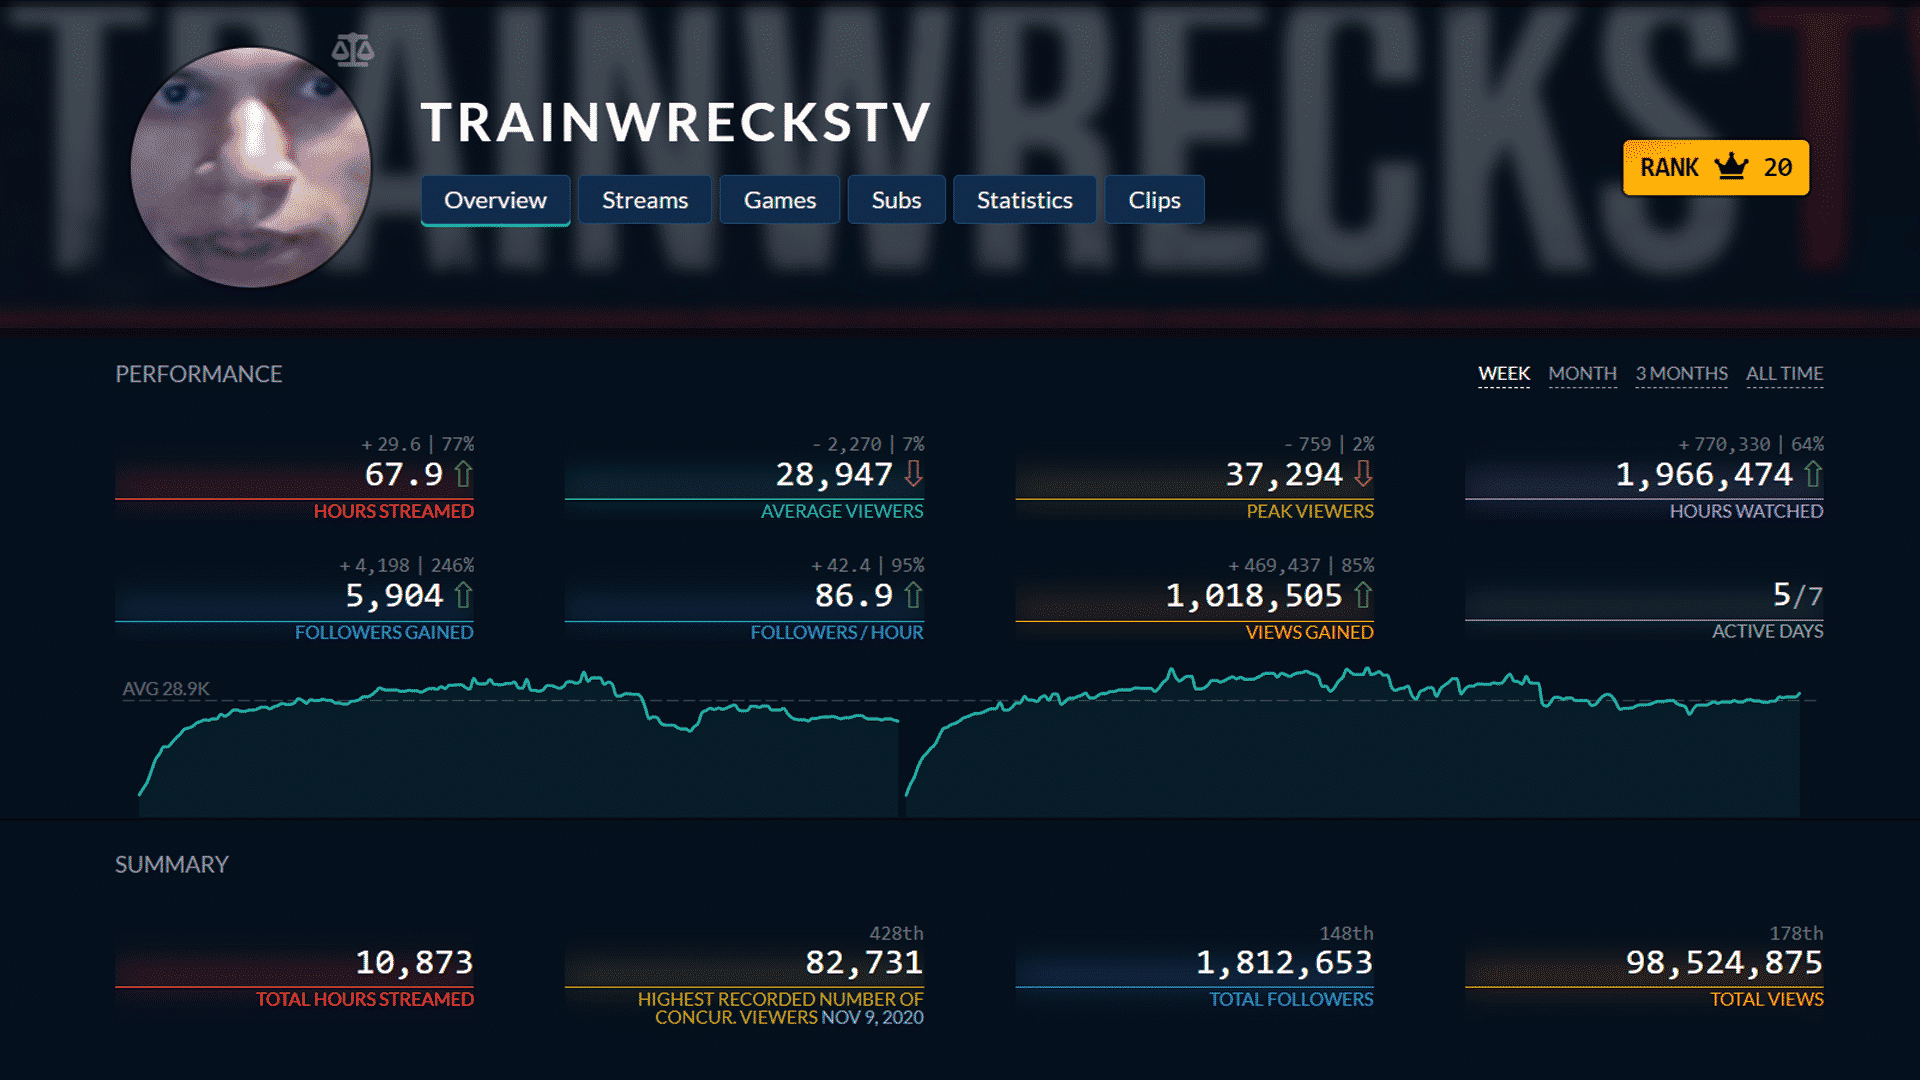Click the ACTIVE DAYS label
The image size is (1920, 1080).
point(1767,631)
